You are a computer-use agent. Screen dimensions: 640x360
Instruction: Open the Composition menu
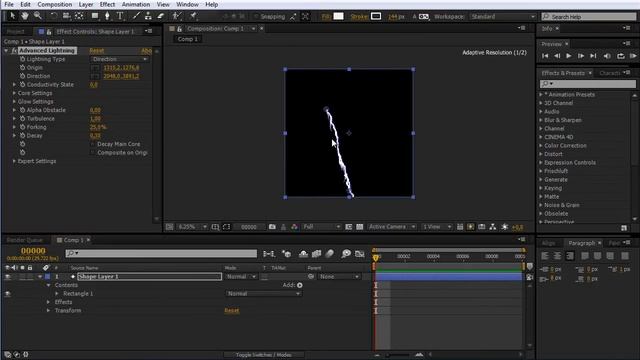[x=55, y=4]
